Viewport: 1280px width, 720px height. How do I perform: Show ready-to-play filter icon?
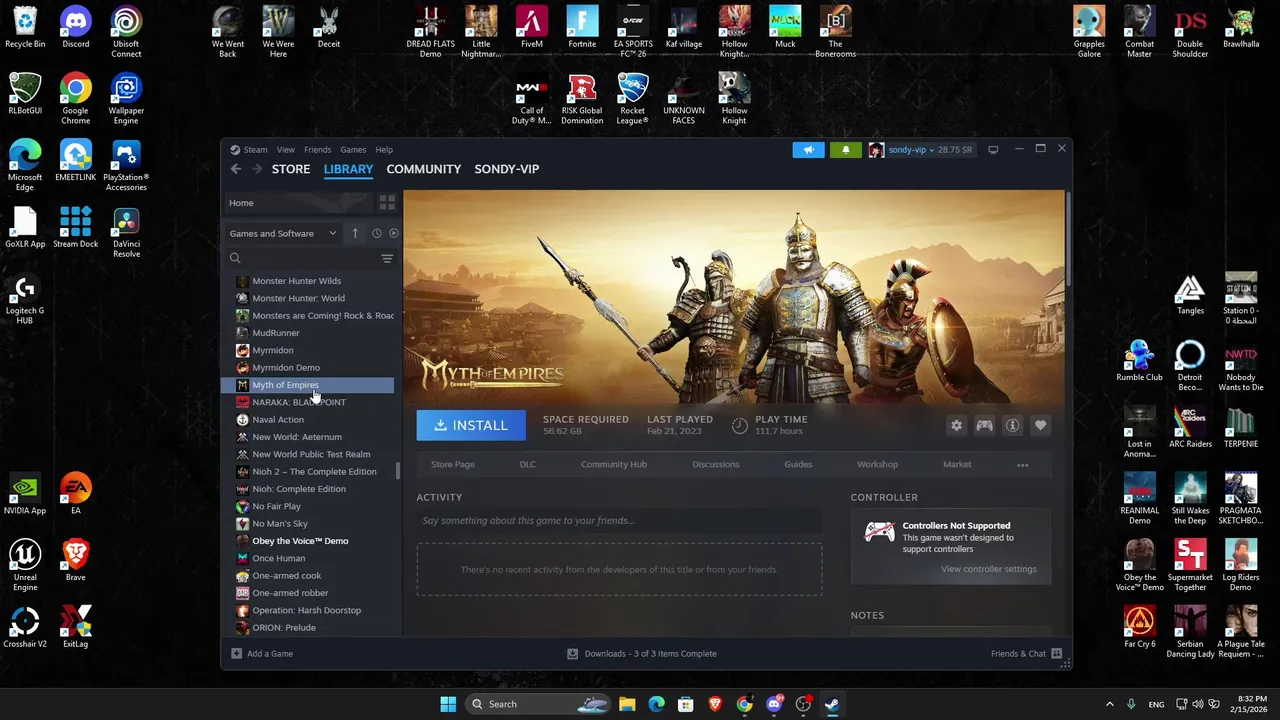point(393,233)
